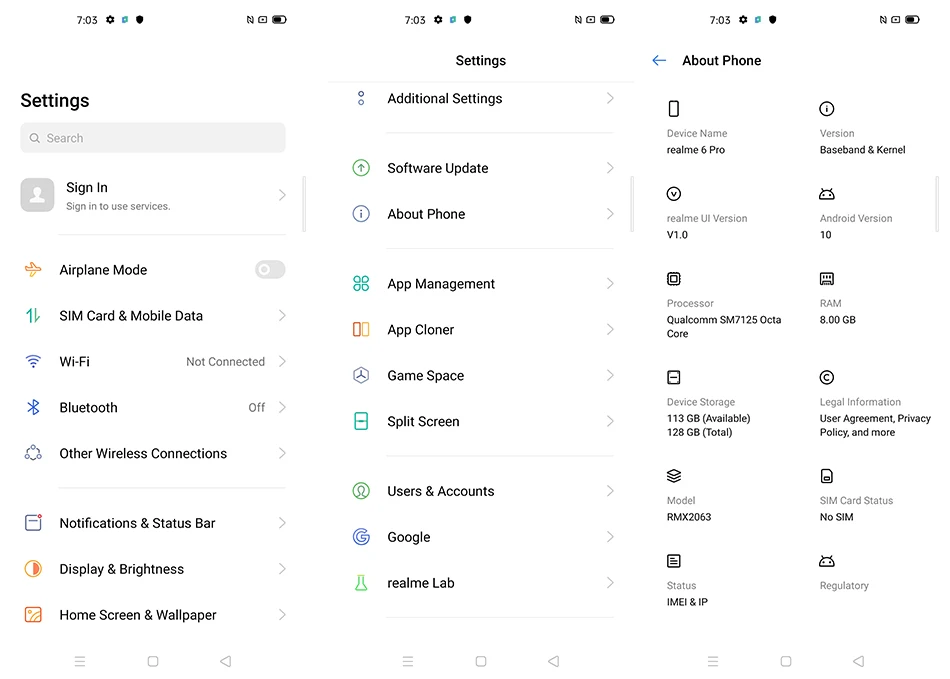Open Additional Settings chevron arrow
Screen dimensions: 950x679
[x=610, y=98]
